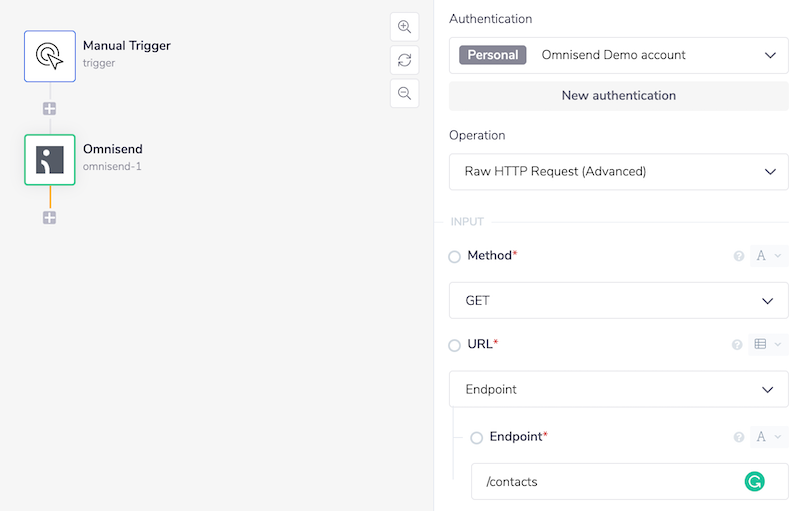Open the URL Endpoint type dropdown
800x511 pixels.
click(618, 390)
